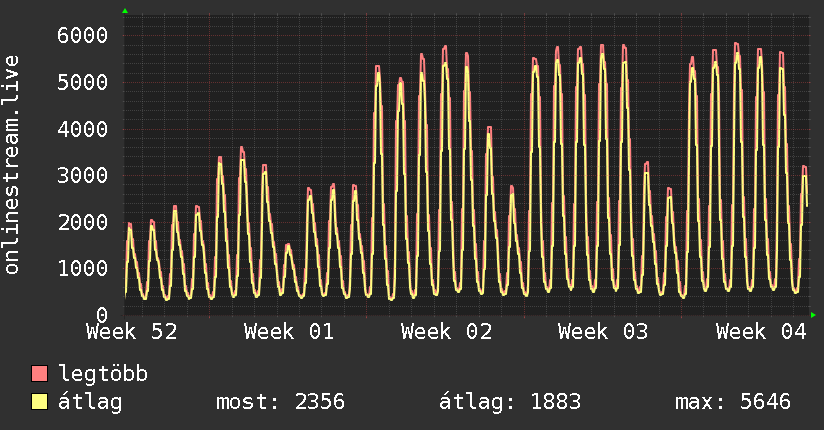The width and height of the screenshot is (824, 430).
Task: Click the yellow átlag legend swatch
Action: (40, 403)
